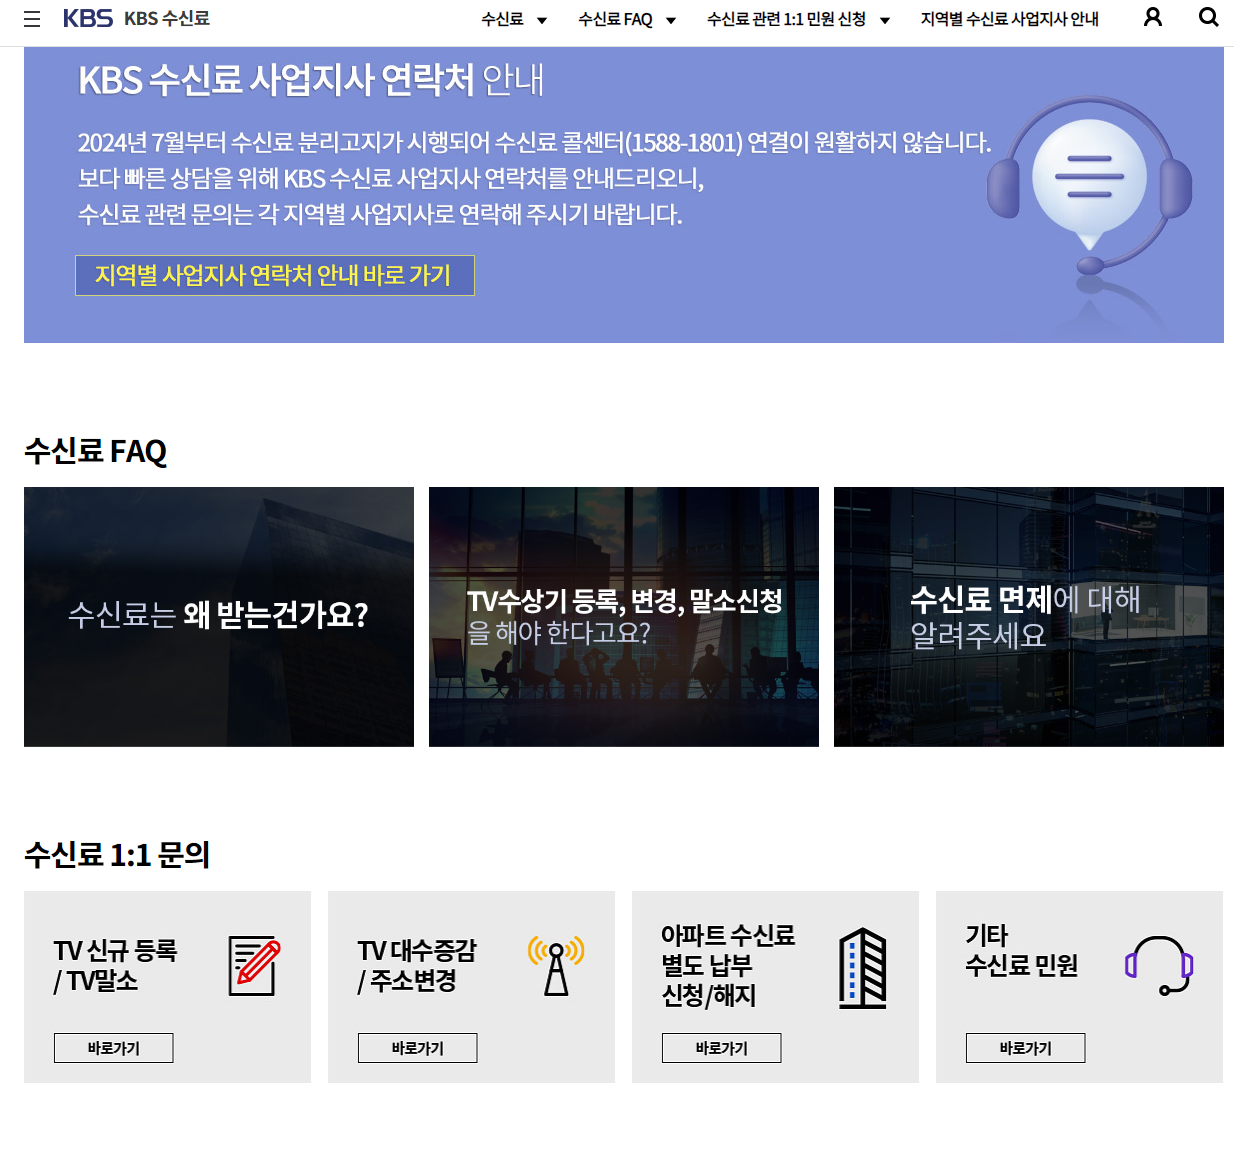Click the orange antenna signal icon

pyautogui.click(x=556, y=965)
